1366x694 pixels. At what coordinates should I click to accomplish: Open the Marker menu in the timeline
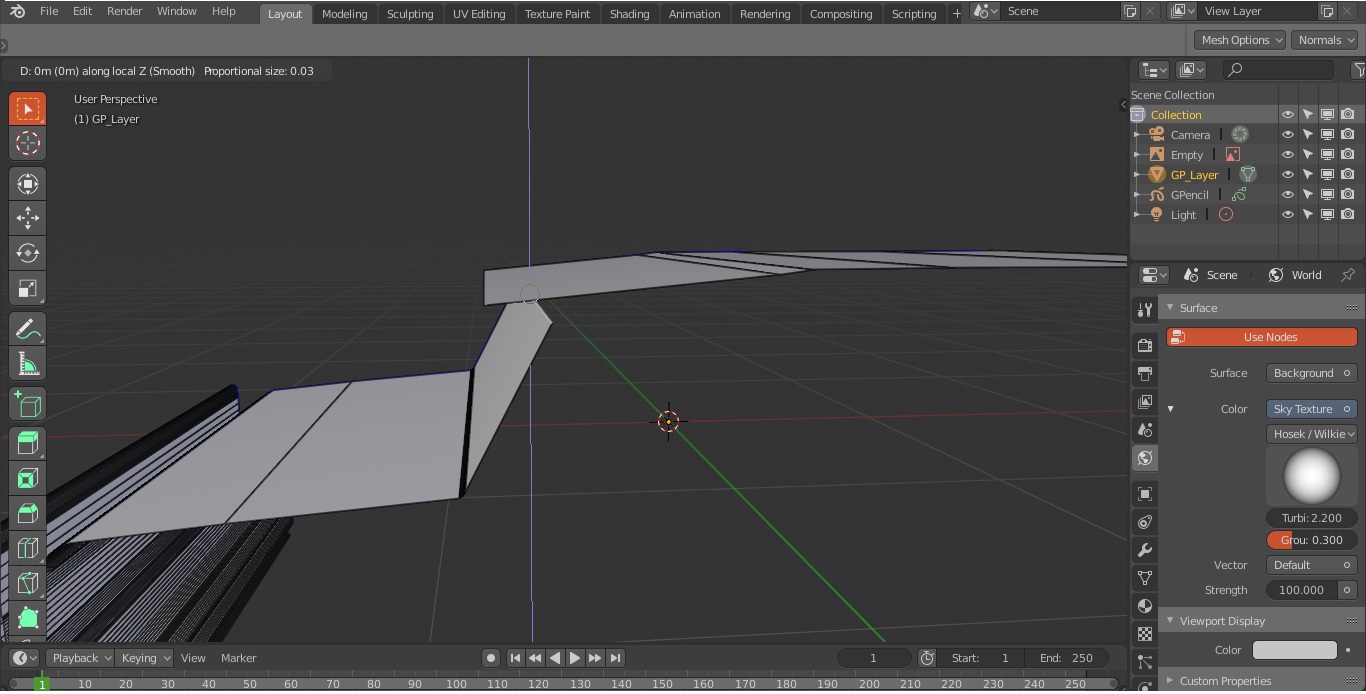(x=239, y=658)
